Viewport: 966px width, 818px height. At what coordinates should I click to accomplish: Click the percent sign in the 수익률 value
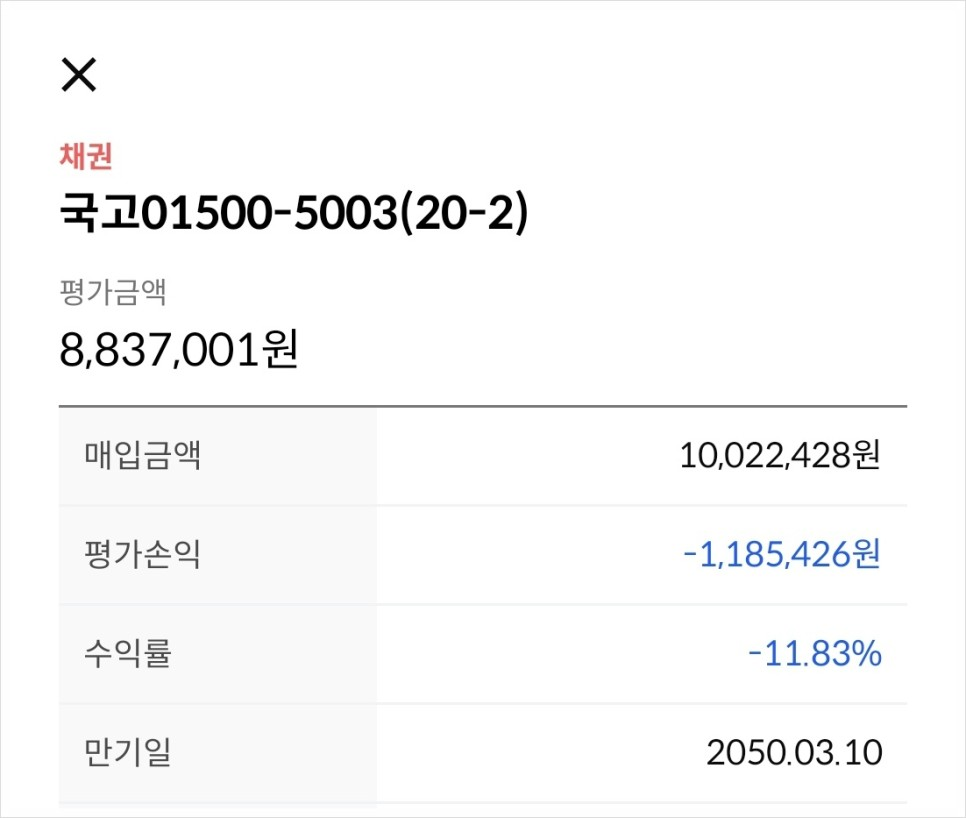tap(866, 654)
